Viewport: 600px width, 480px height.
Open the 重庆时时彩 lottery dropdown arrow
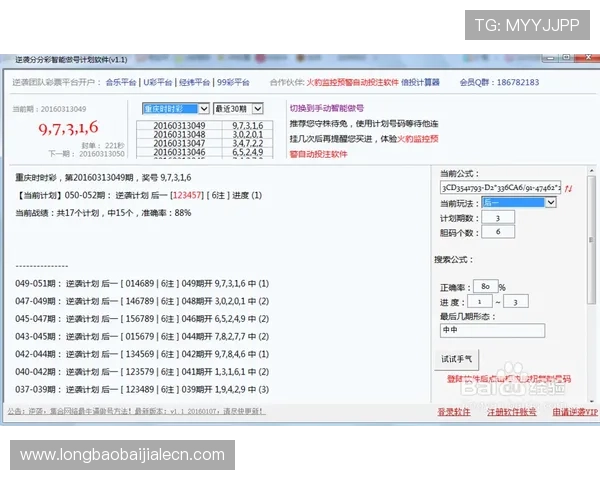coord(204,109)
